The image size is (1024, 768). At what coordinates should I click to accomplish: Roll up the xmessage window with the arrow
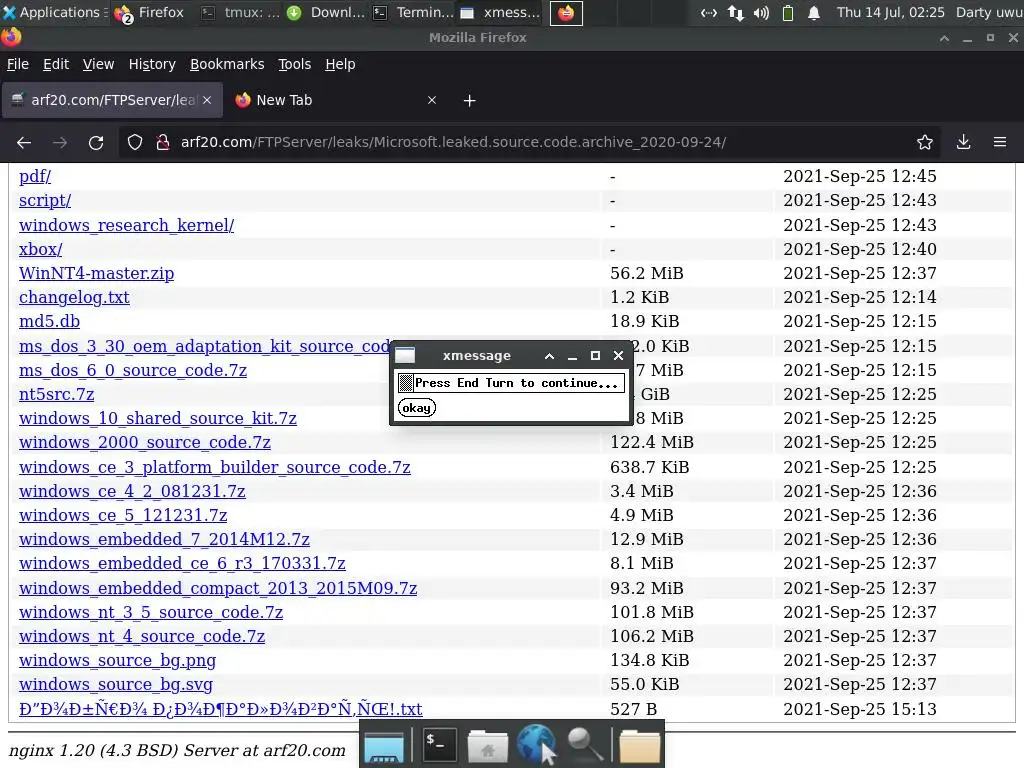pos(549,356)
